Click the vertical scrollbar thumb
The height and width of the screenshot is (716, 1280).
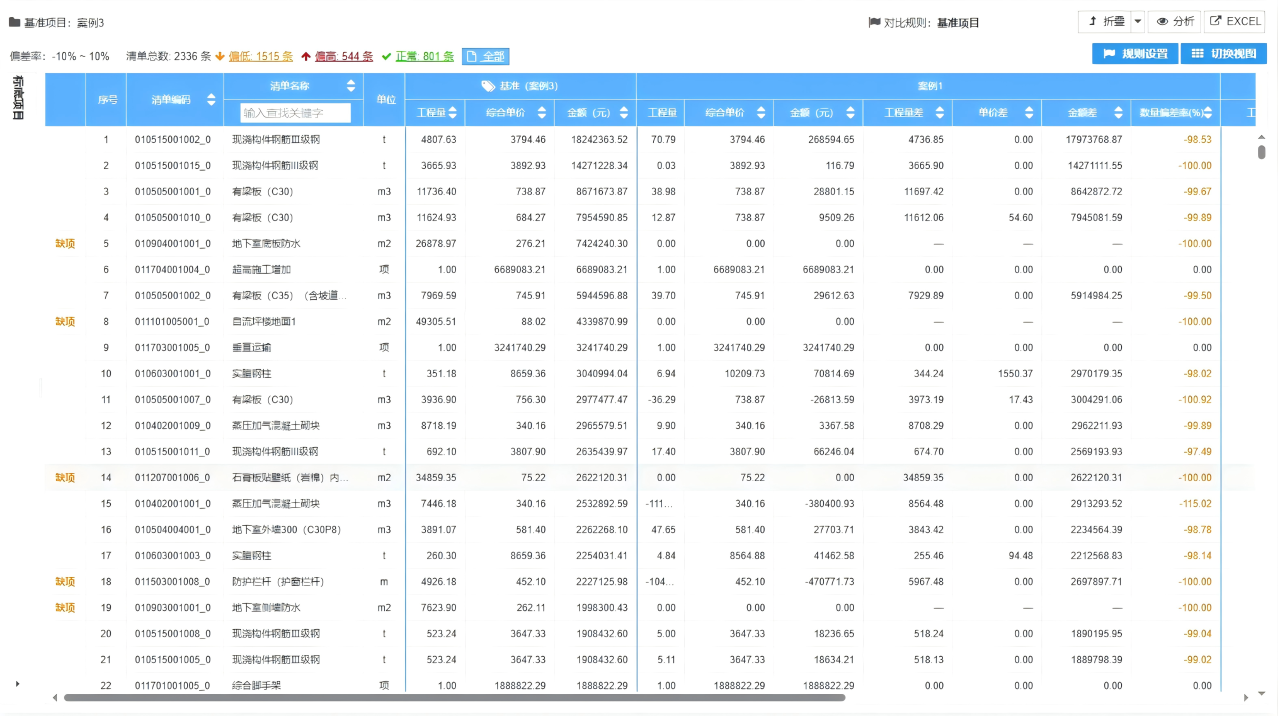[x=1262, y=153]
